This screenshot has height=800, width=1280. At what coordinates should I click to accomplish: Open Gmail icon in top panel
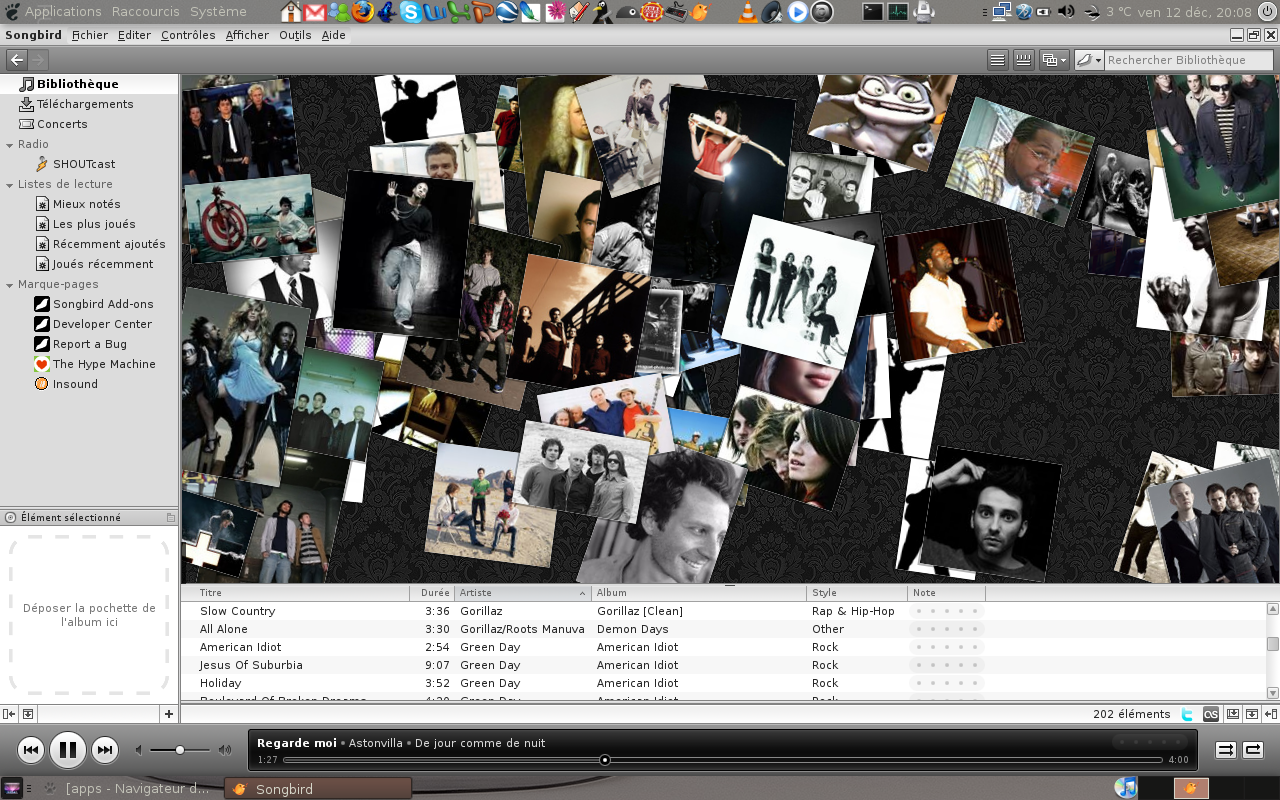pyautogui.click(x=314, y=12)
